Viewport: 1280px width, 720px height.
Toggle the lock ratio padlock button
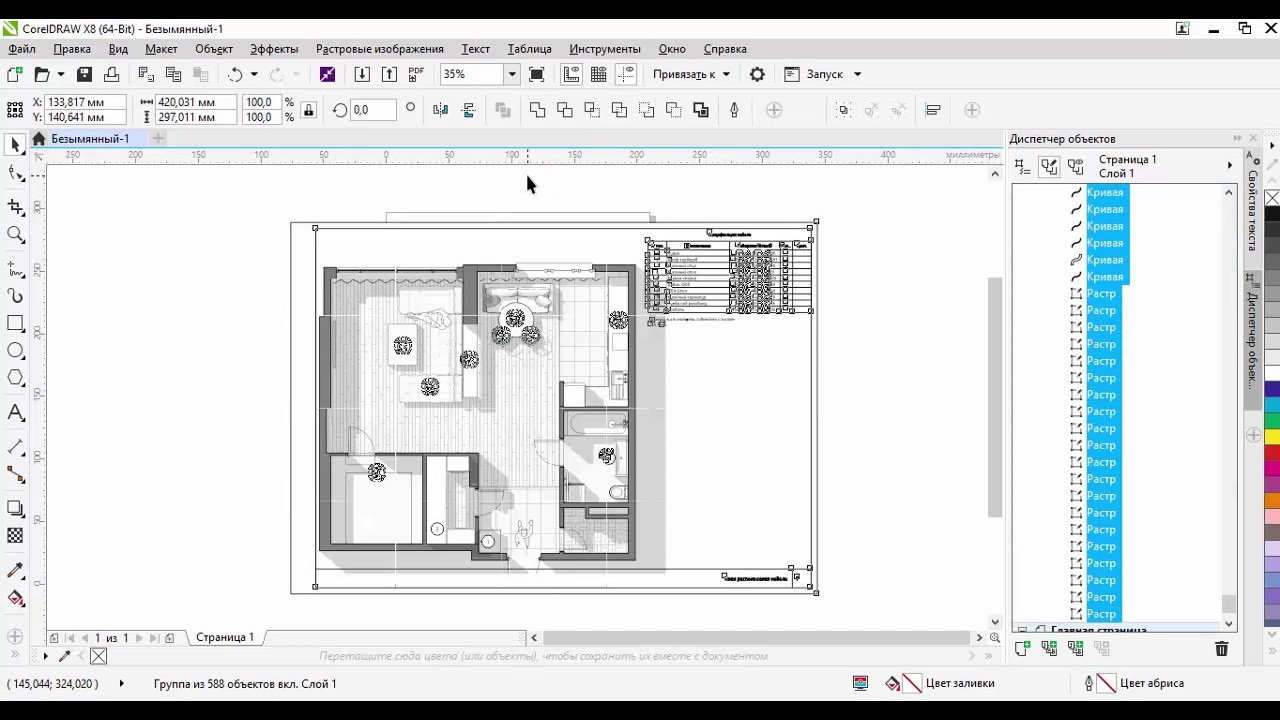(308, 110)
